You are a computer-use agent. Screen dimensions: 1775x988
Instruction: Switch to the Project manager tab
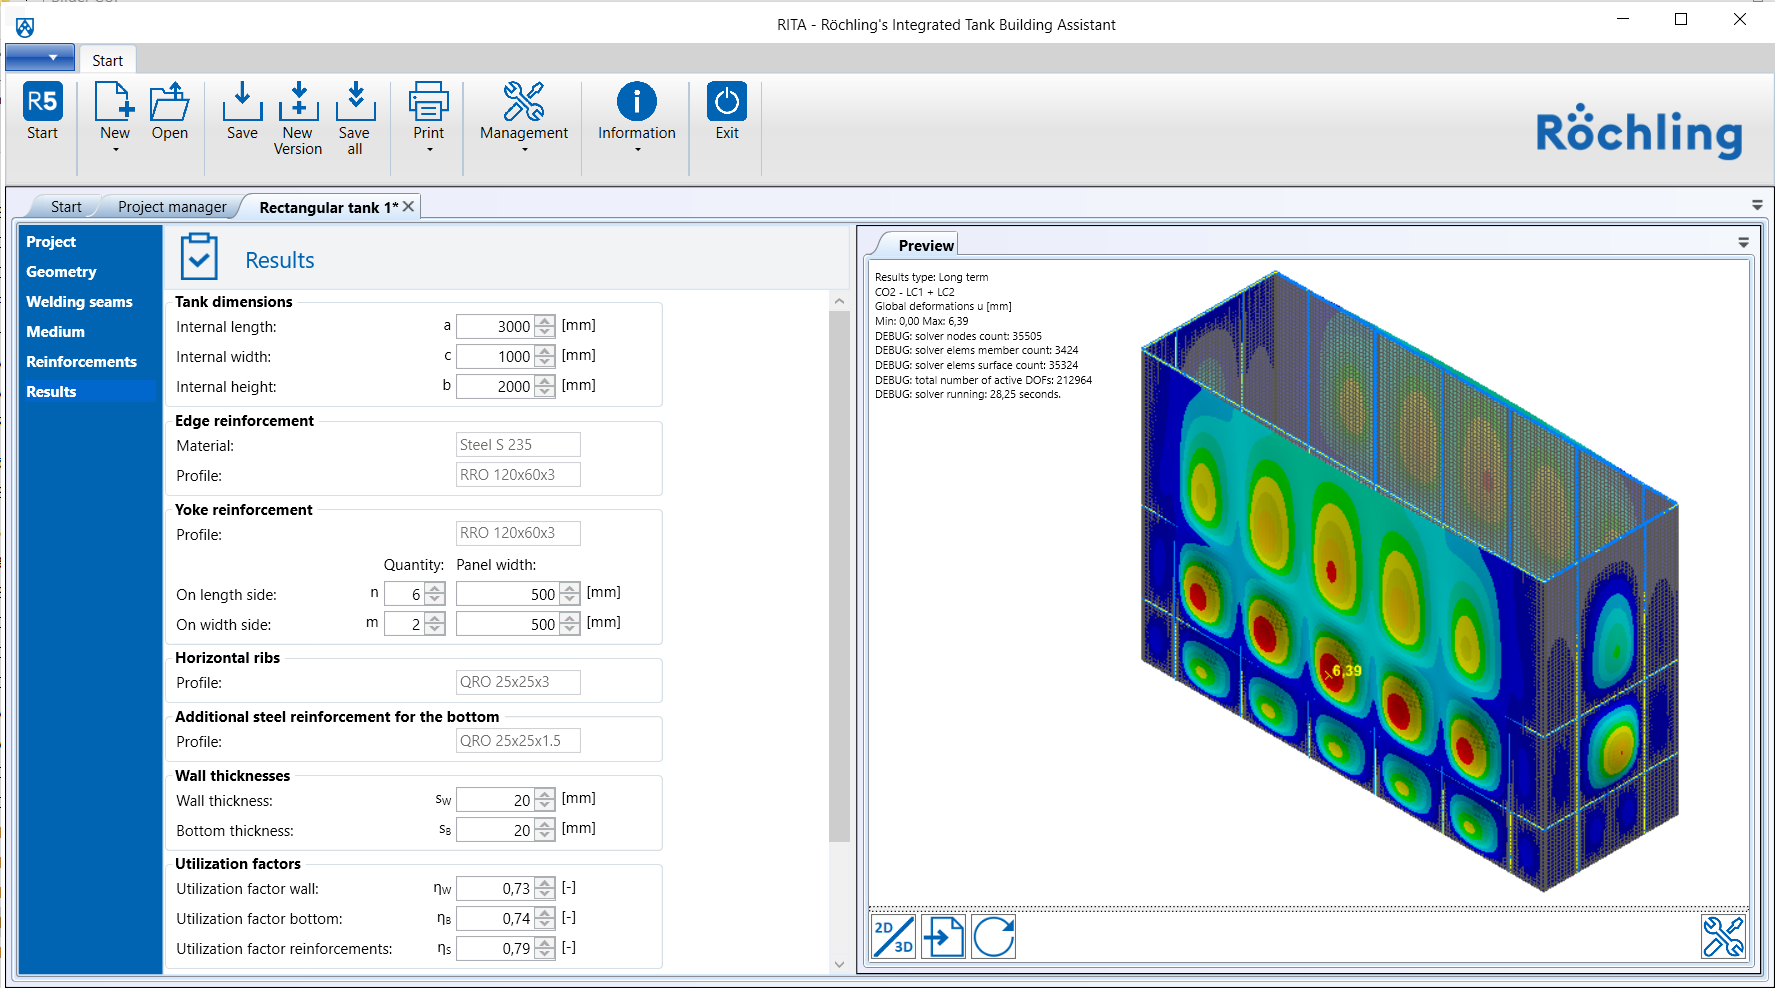[x=172, y=207]
